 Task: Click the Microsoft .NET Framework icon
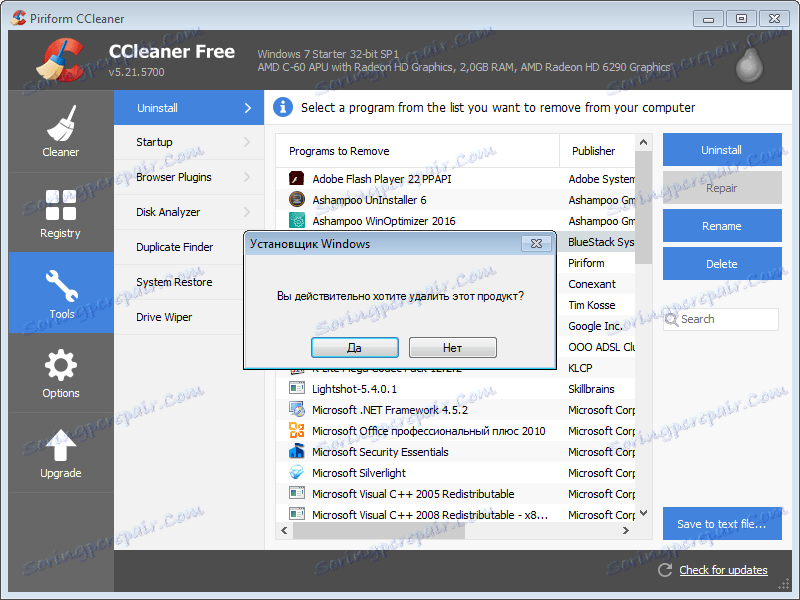coord(296,409)
